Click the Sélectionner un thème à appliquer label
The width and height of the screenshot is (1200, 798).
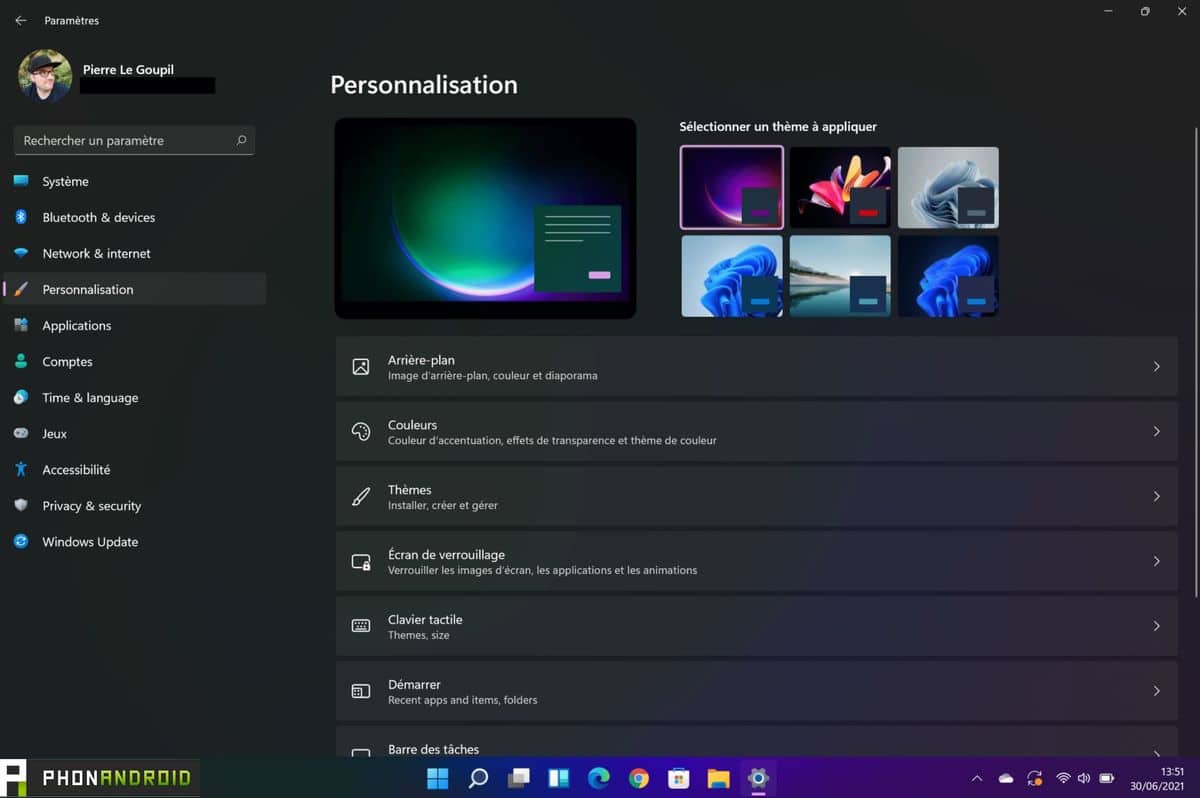(778, 127)
